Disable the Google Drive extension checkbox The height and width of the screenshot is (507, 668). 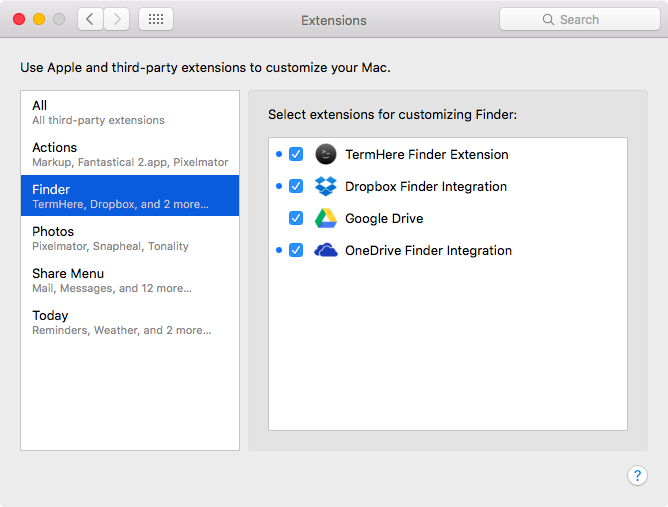[296, 218]
